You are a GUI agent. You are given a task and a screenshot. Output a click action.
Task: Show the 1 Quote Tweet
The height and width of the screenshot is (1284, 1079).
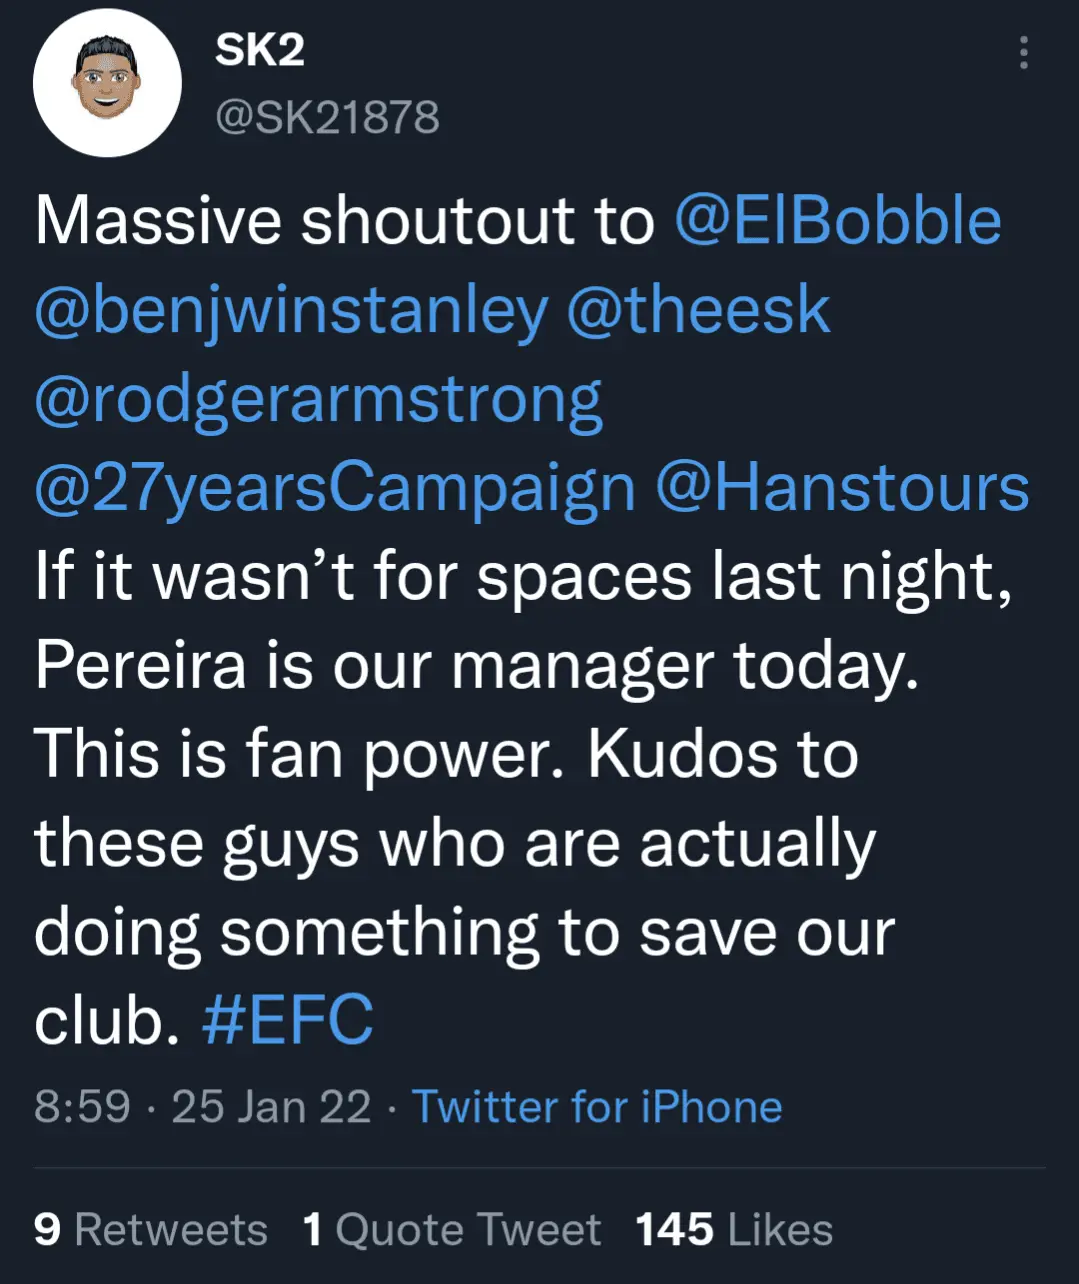pos(452,1229)
